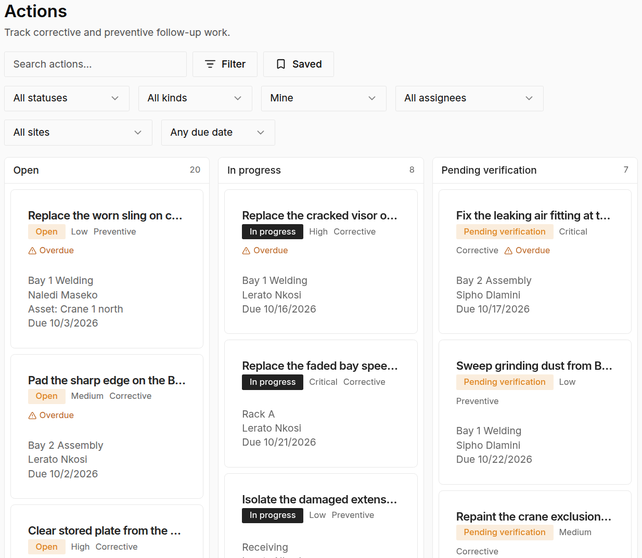This screenshot has height=558, width=642.
Task: Click Critical priority on faded bay card
Action: 323,382
